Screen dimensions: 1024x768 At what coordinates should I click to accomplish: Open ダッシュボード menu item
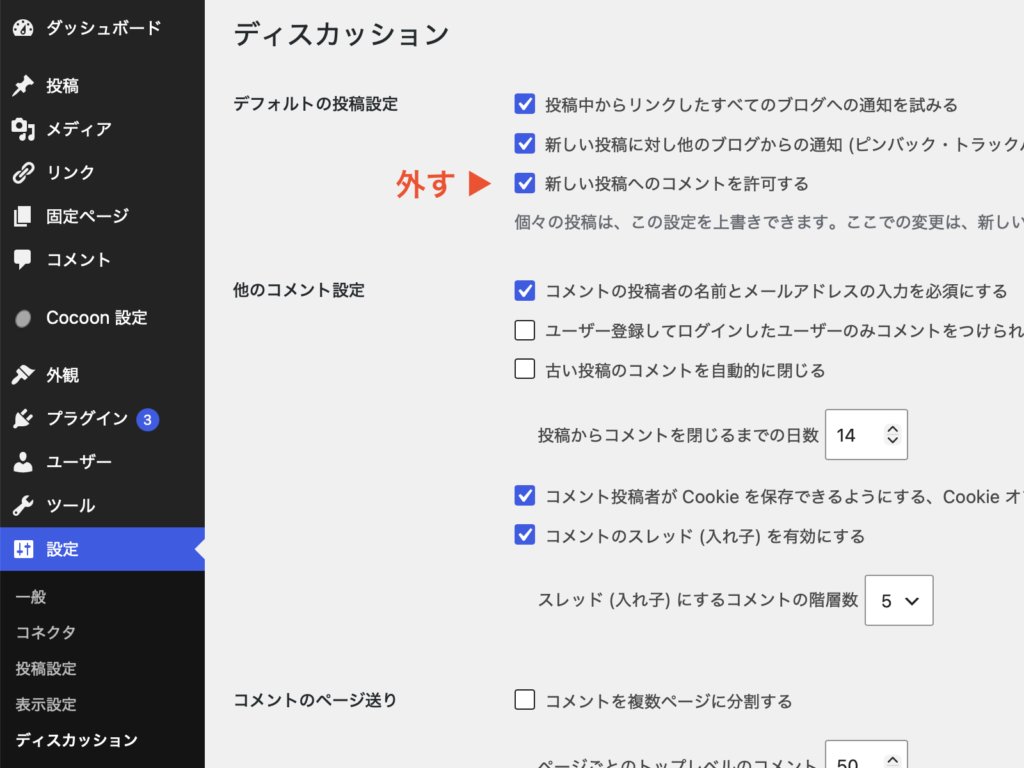[102, 28]
